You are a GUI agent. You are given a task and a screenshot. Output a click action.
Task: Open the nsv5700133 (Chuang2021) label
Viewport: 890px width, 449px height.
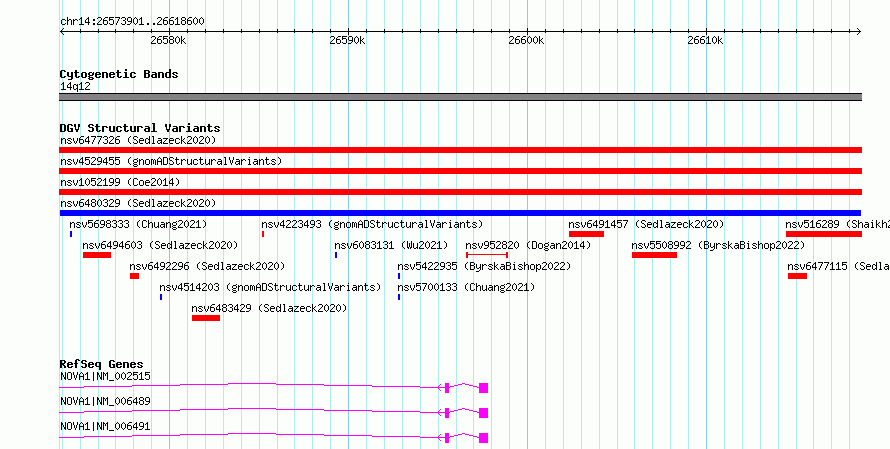pyautogui.click(x=466, y=287)
